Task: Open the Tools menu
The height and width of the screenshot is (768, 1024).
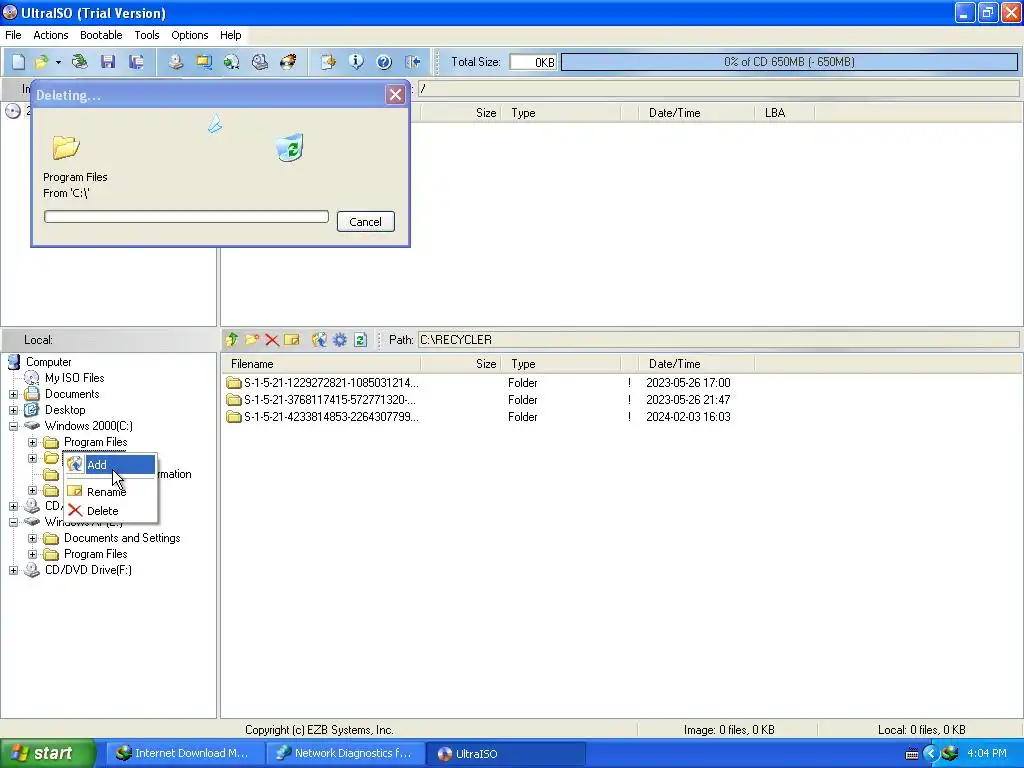Action: (x=147, y=35)
